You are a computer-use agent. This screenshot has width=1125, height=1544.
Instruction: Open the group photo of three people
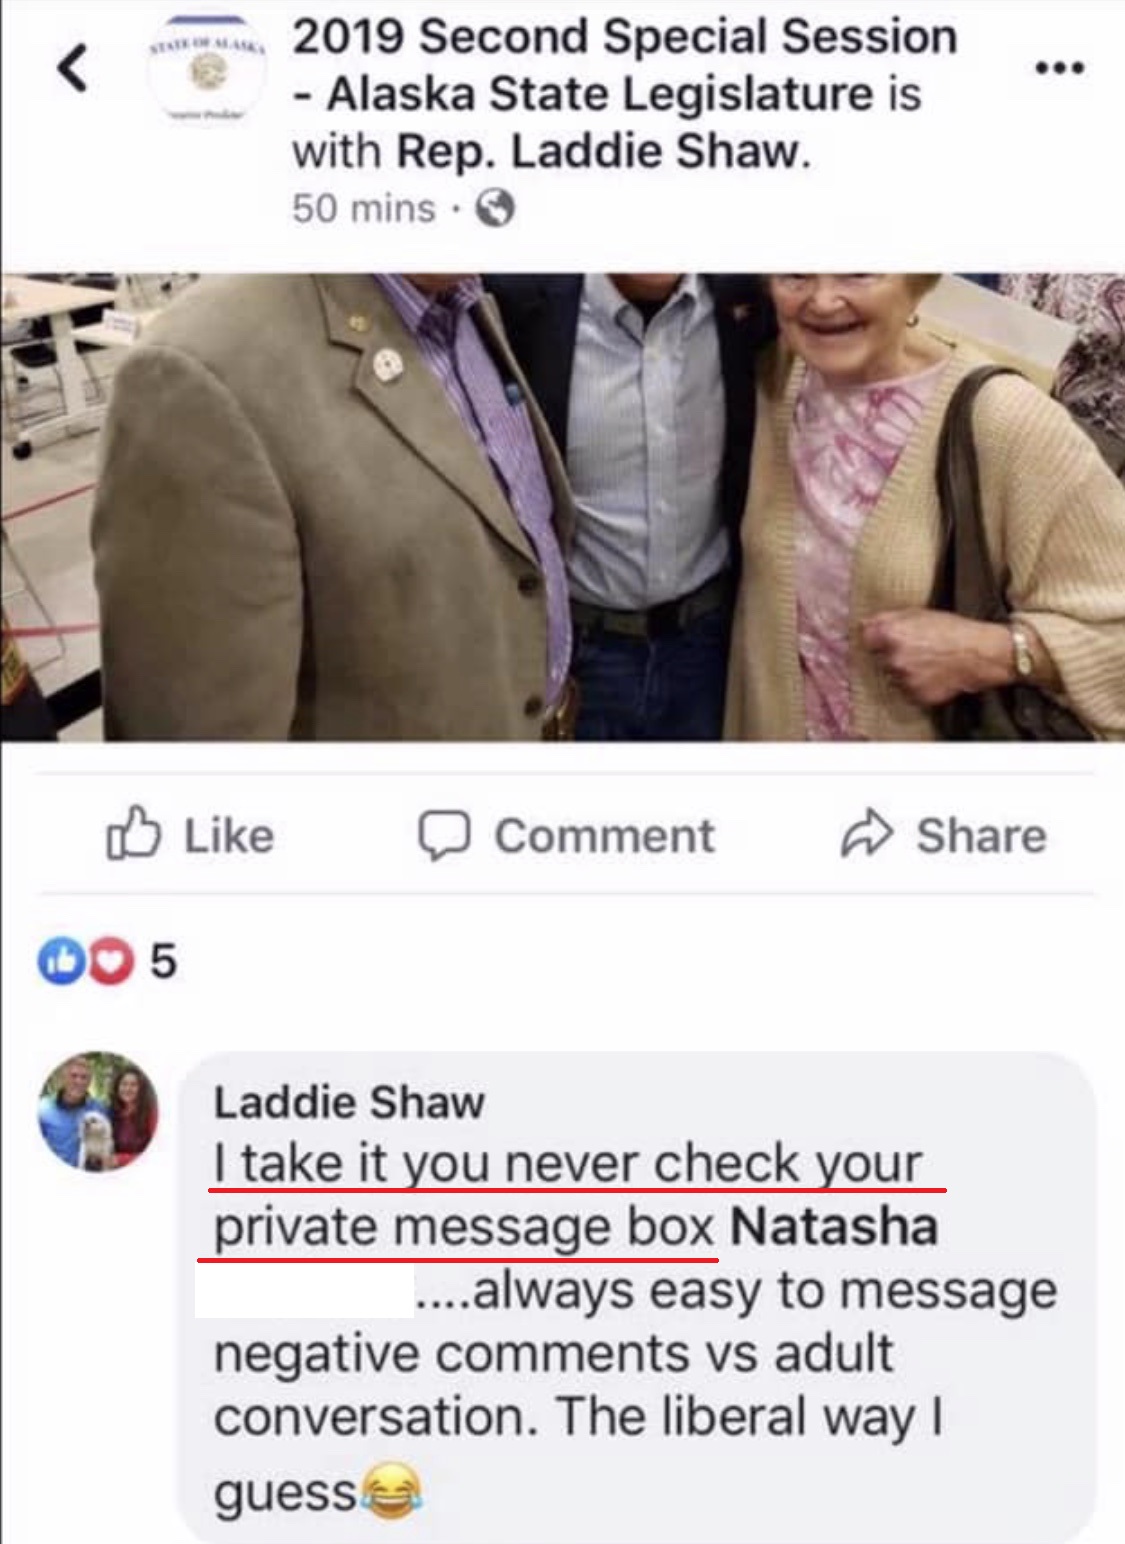tap(562, 507)
